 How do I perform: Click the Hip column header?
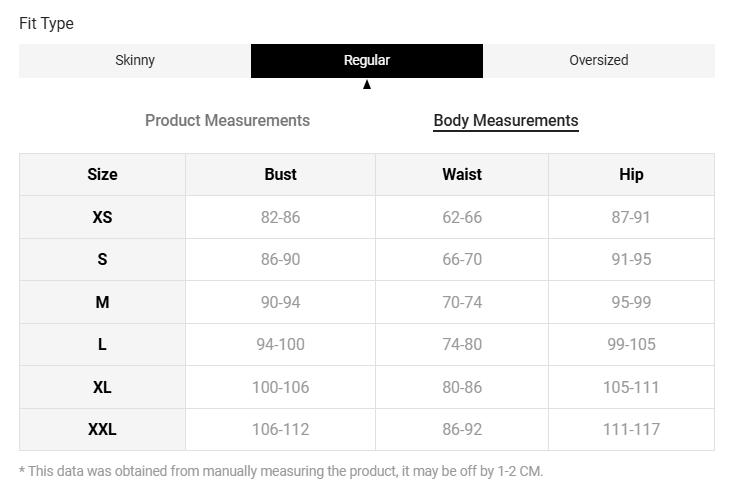point(631,174)
